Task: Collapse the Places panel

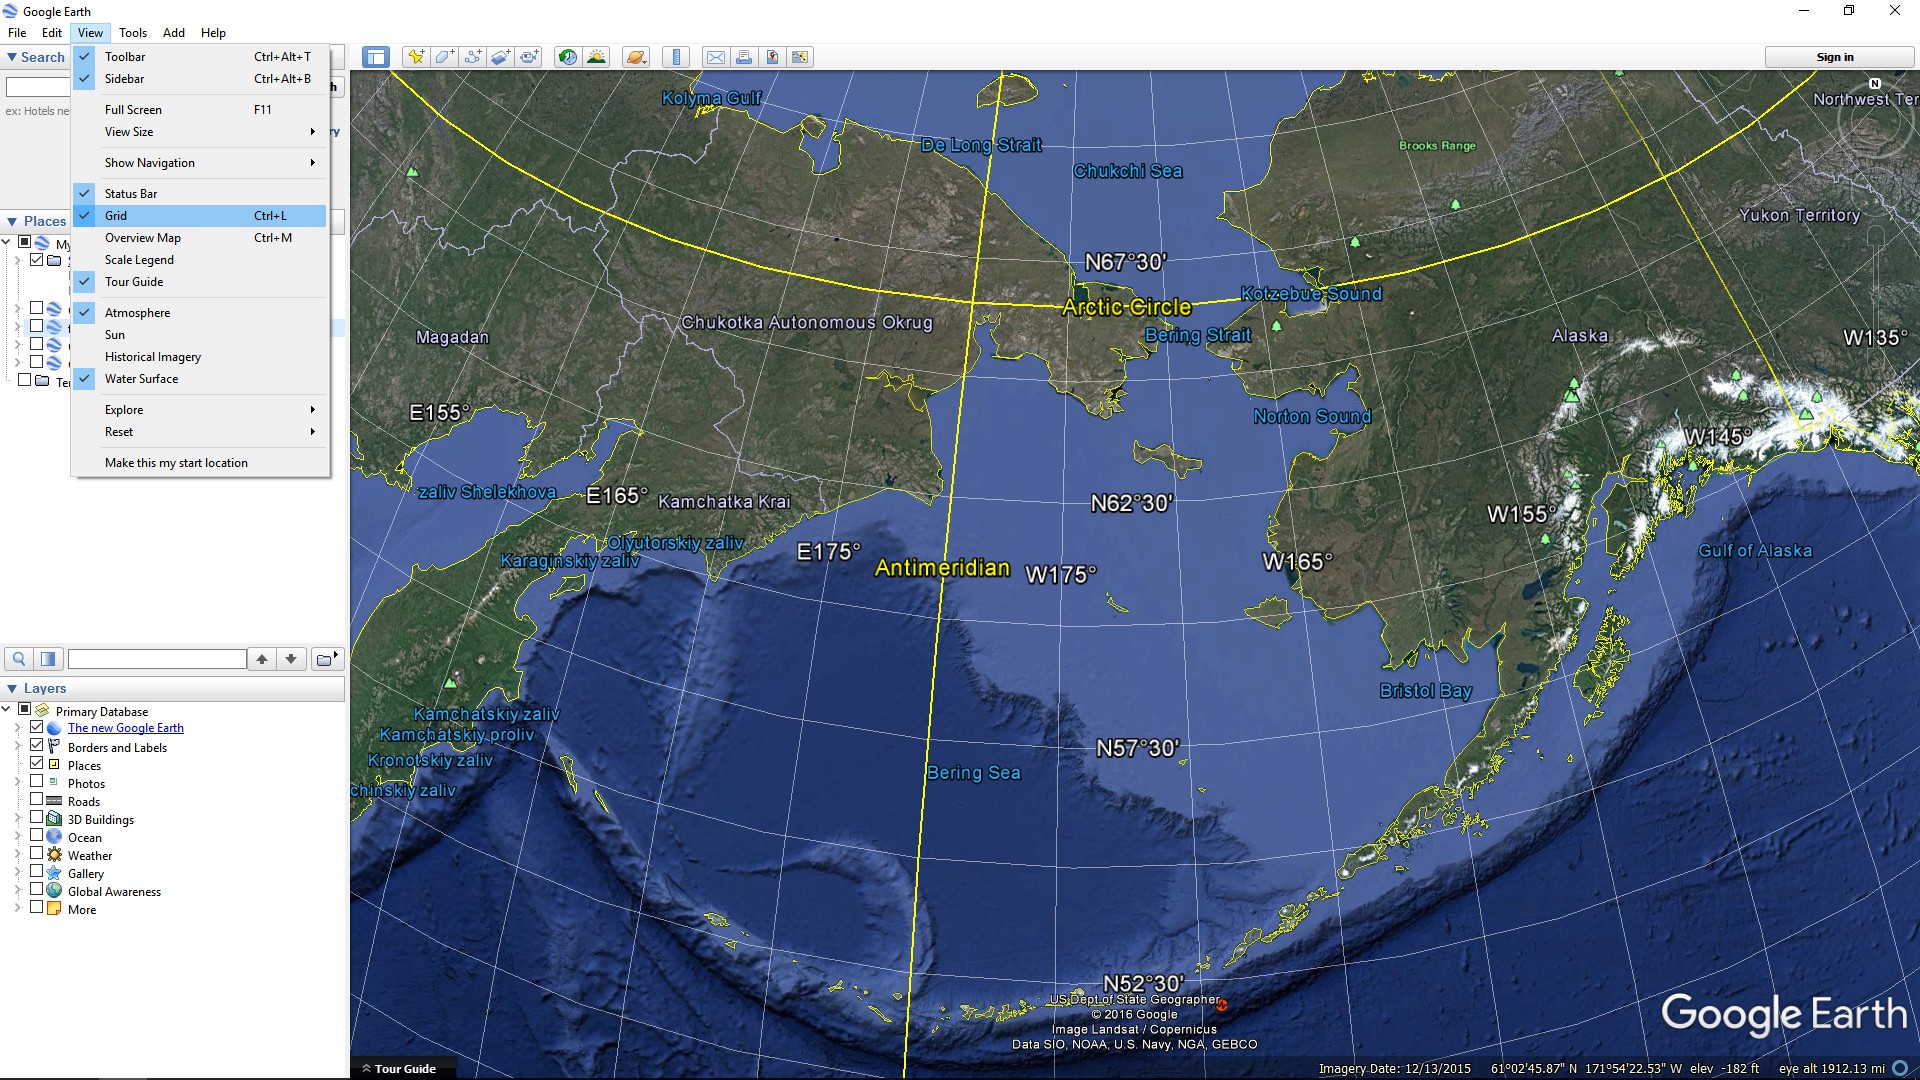Action: coord(12,222)
